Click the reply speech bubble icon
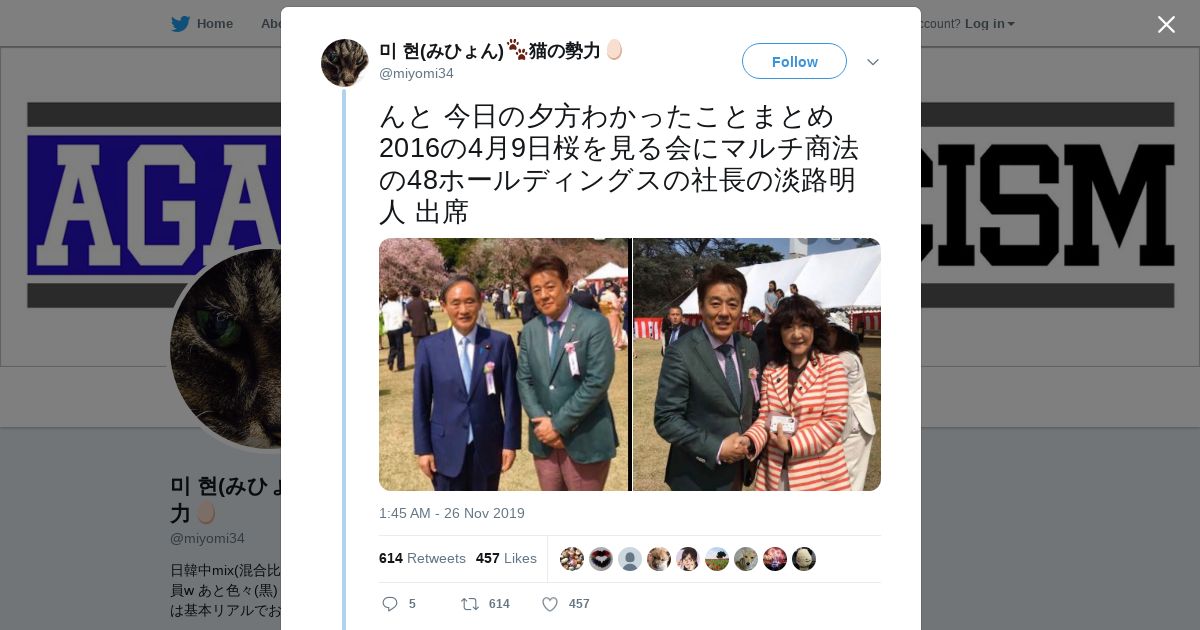The width and height of the screenshot is (1200, 630). point(390,604)
